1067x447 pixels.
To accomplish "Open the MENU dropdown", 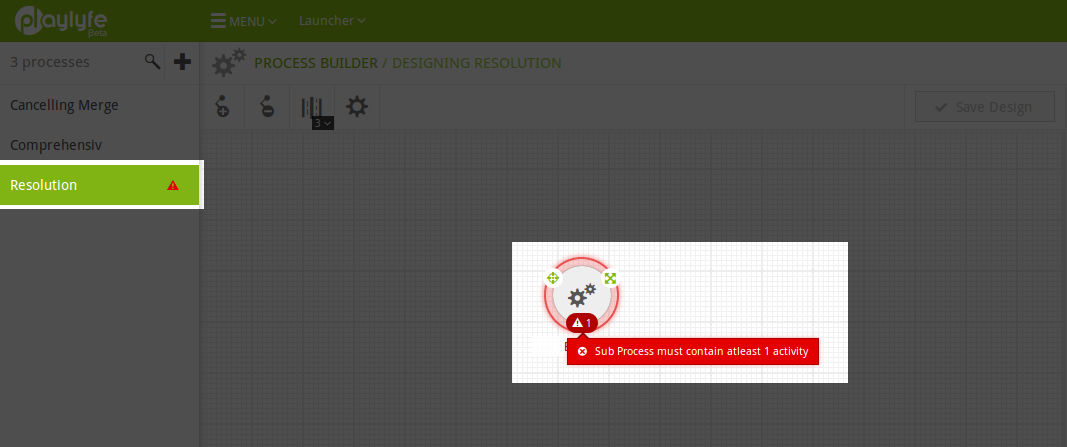I will click(243, 21).
